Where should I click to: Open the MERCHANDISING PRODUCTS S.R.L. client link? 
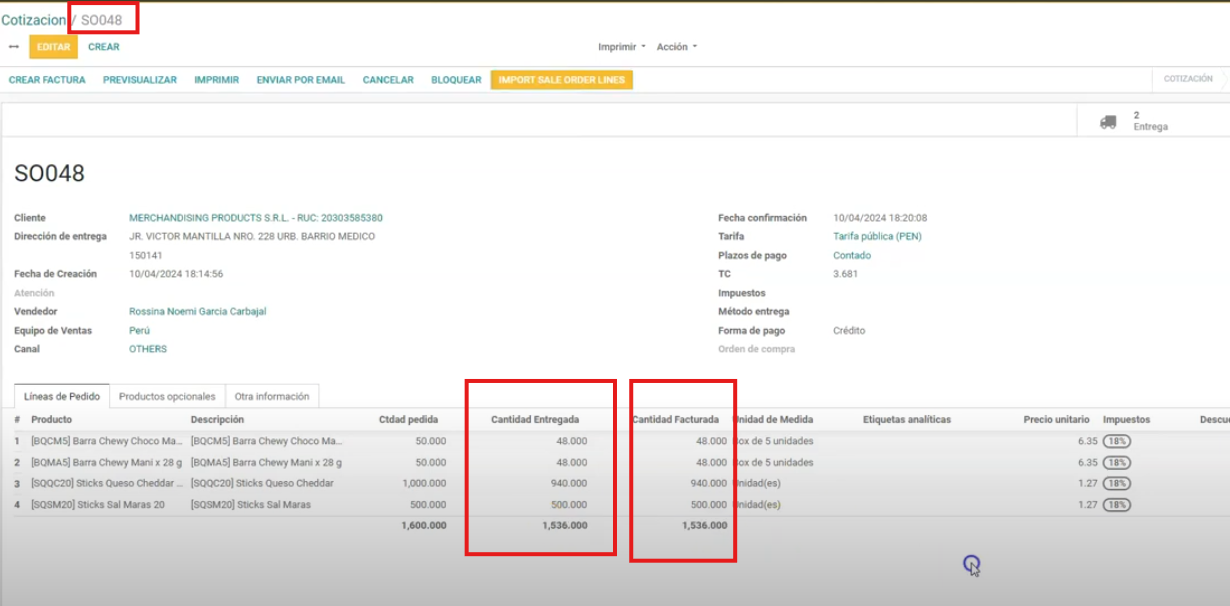[x=255, y=218]
